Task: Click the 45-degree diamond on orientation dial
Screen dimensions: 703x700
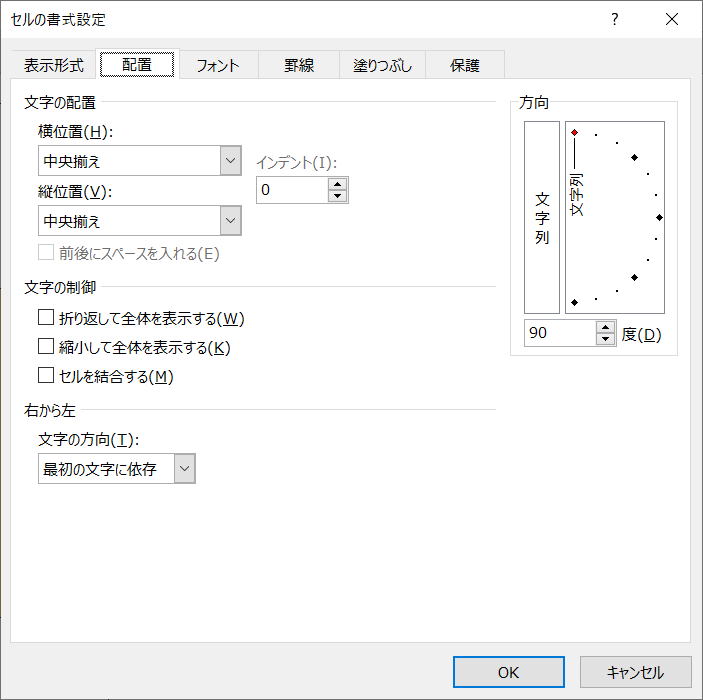Action: 634,157
